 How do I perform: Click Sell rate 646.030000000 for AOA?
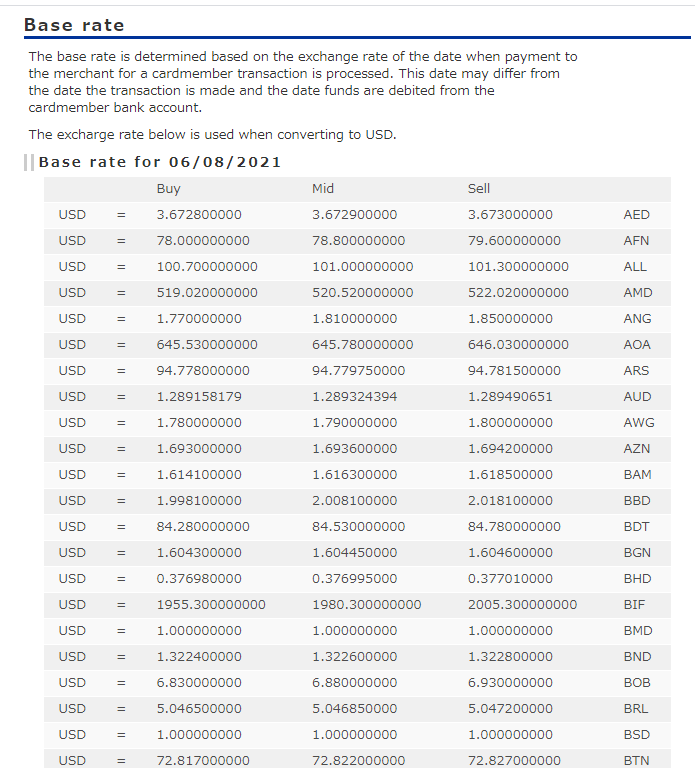pyautogui.click(x=518, y=344)
